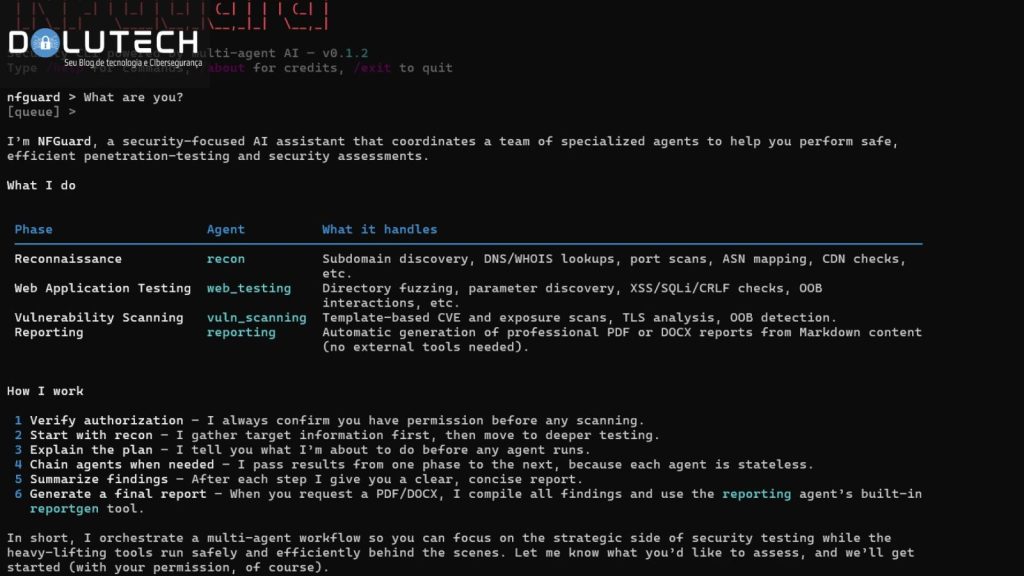Select the Agent column header
Screen dimensions: 1024x576
pyautogui.click(x=225, y=228)
